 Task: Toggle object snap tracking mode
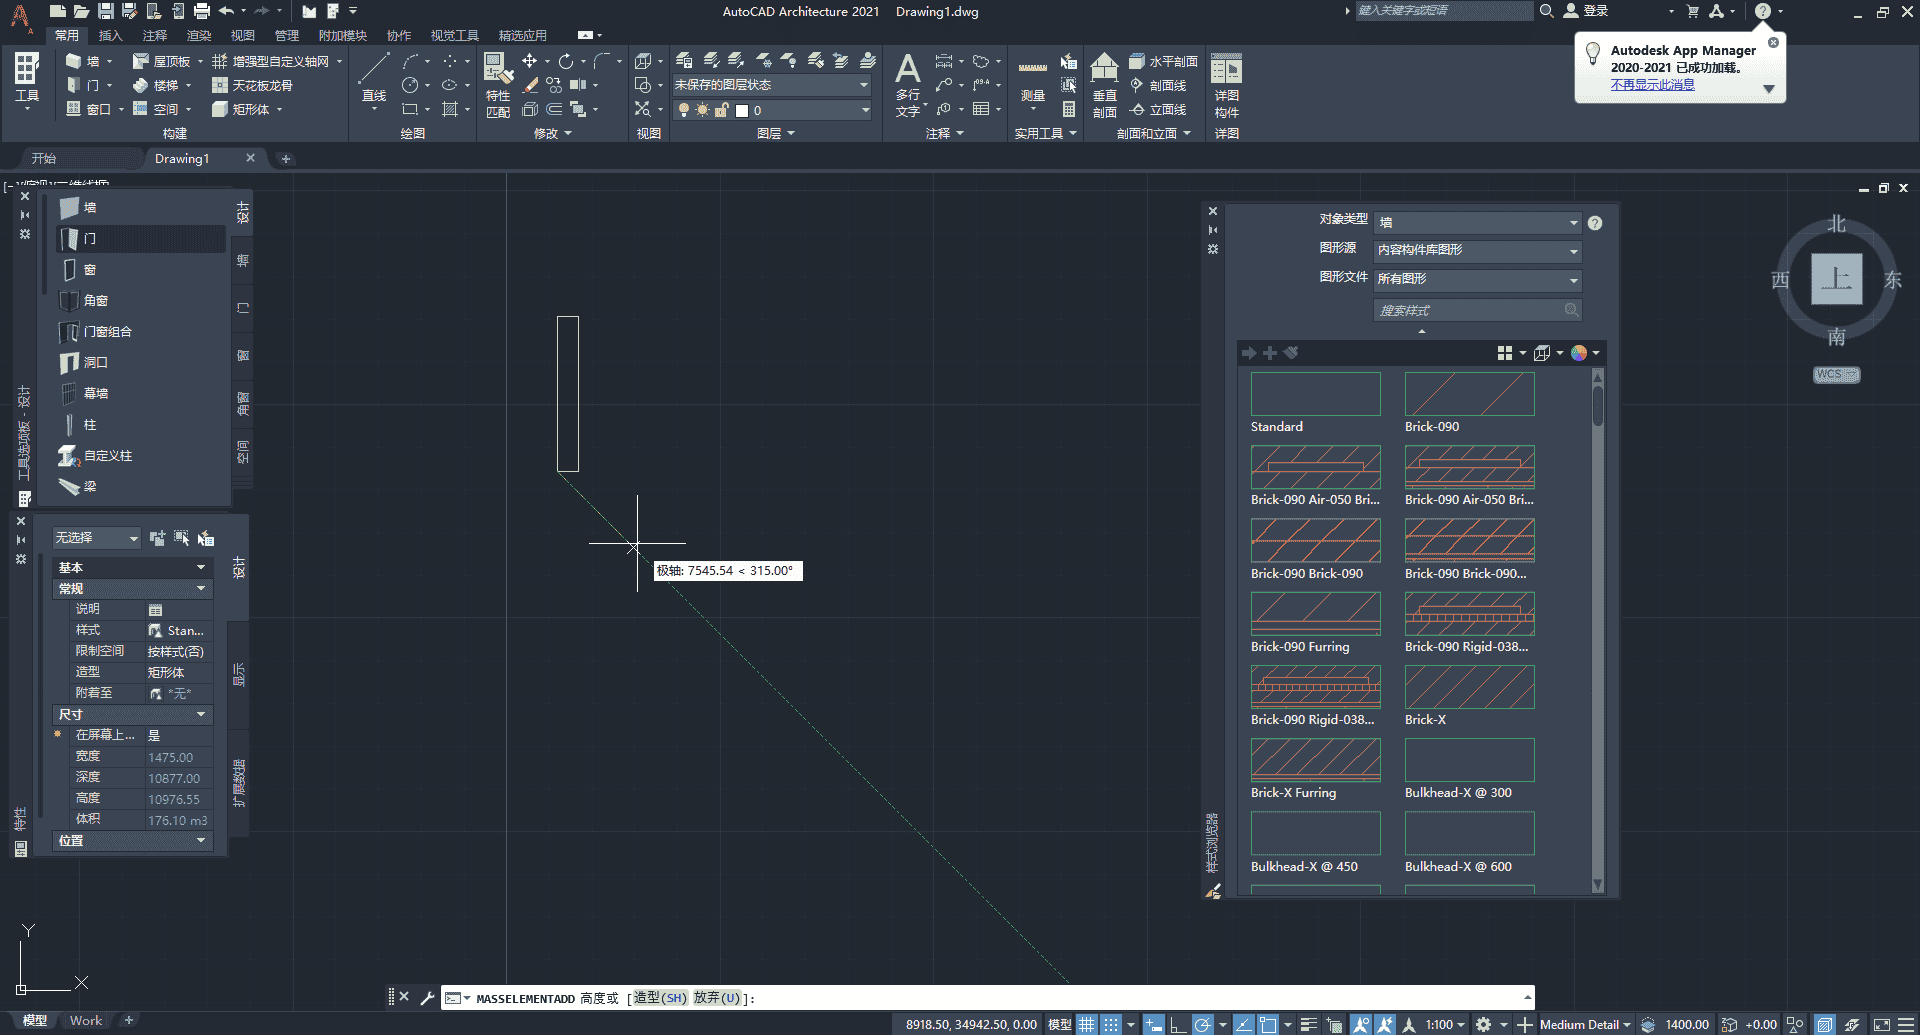(1243, 1024)
